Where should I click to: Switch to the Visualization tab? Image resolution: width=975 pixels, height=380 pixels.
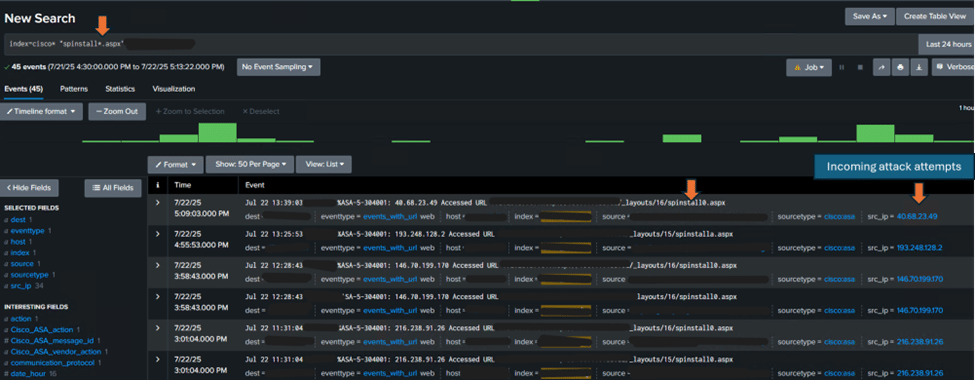173,89
